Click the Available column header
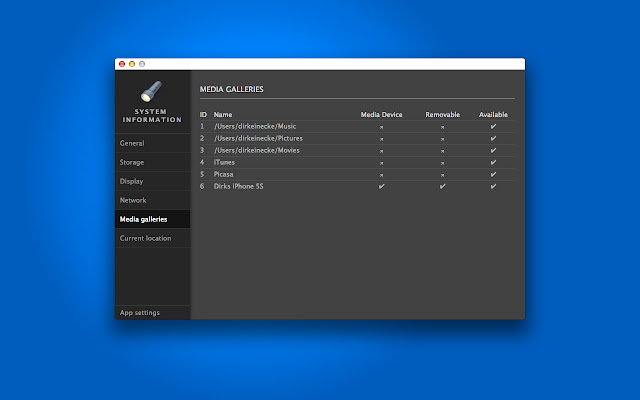The height and width of the screenshot is (400, 640). [x=493, y=115]
